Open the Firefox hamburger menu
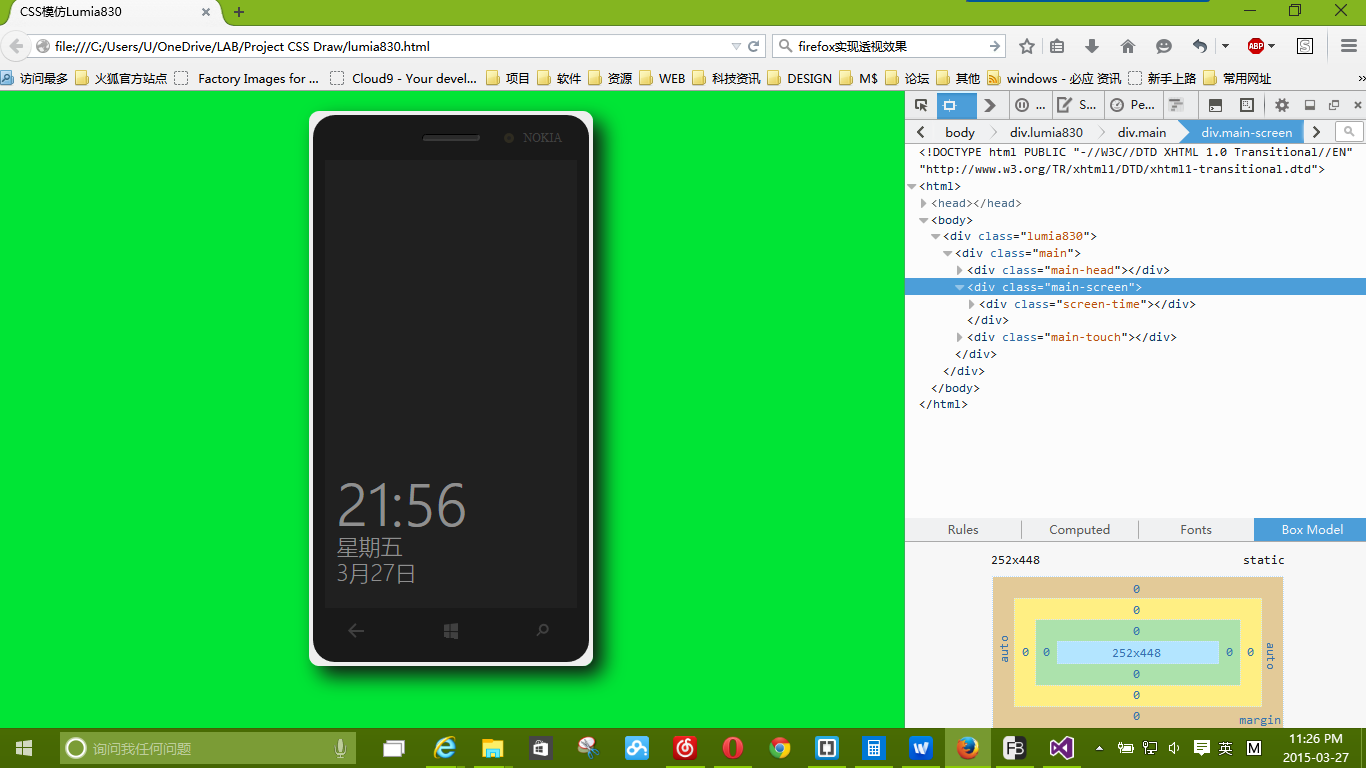 [x=1348, y=46]
